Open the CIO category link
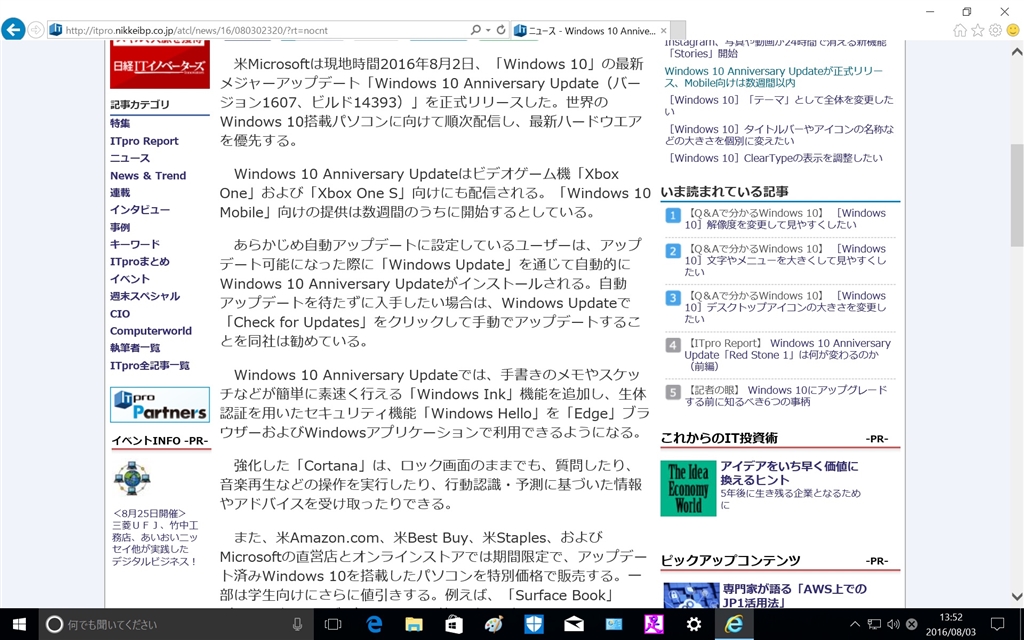The height and width of the screenshot is (640, 1024). [x=120, y=313]
